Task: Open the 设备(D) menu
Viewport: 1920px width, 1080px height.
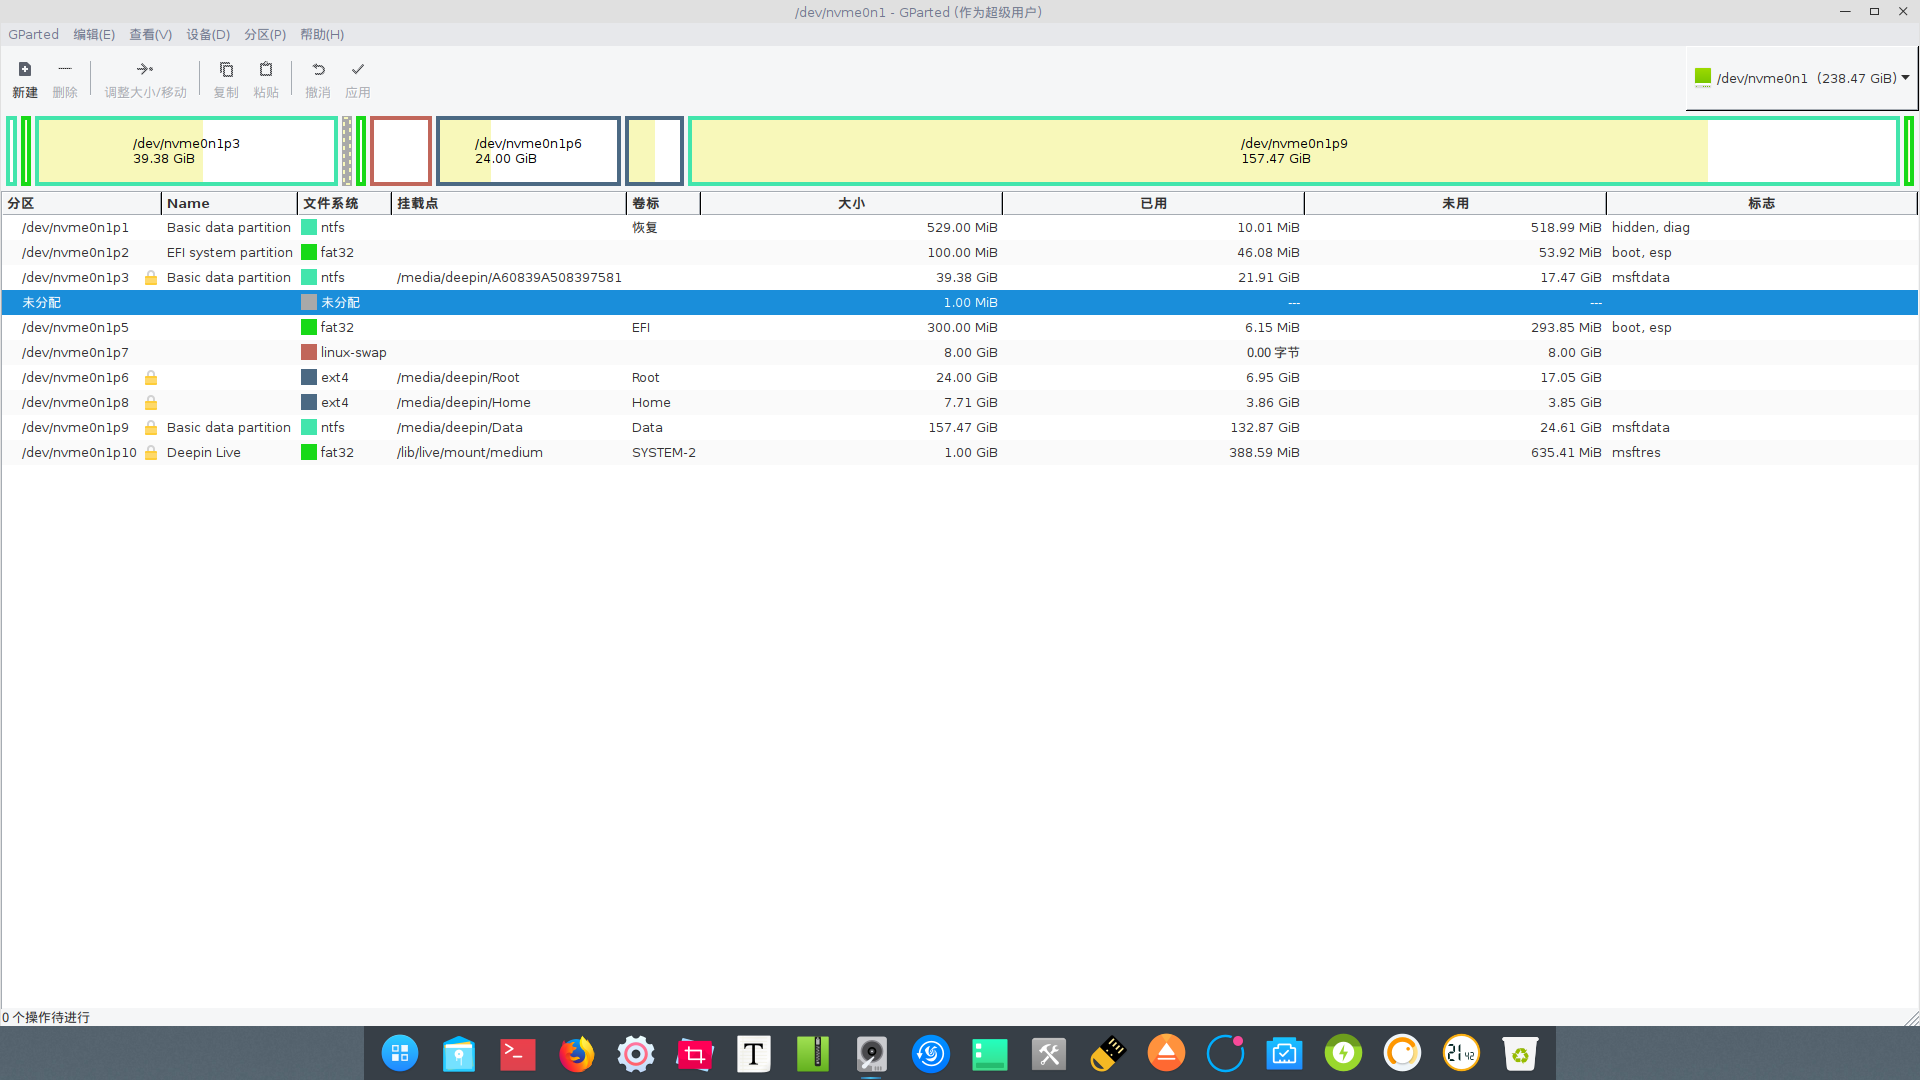Action: pos(207,34)
